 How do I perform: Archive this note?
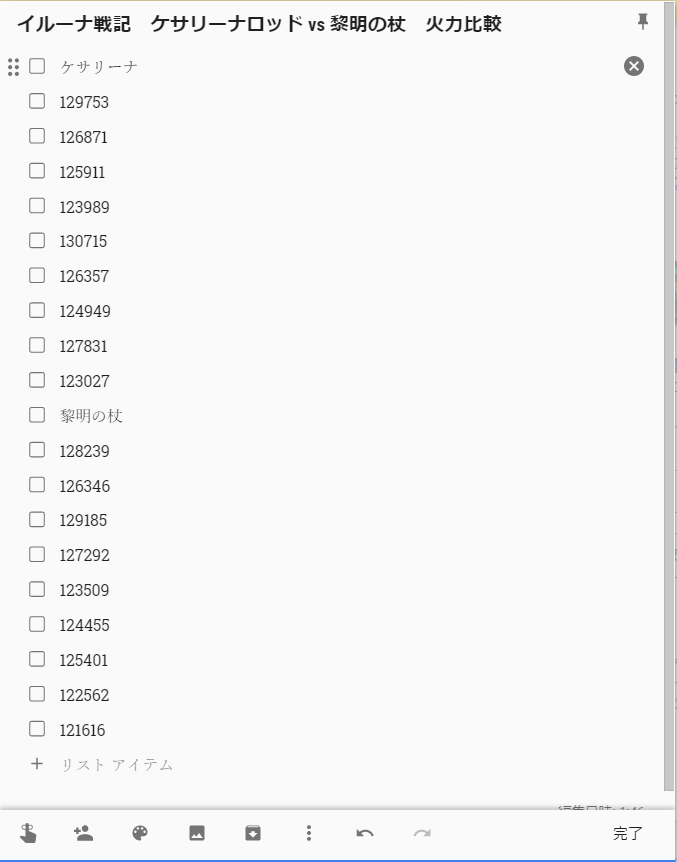click(253, 833)
